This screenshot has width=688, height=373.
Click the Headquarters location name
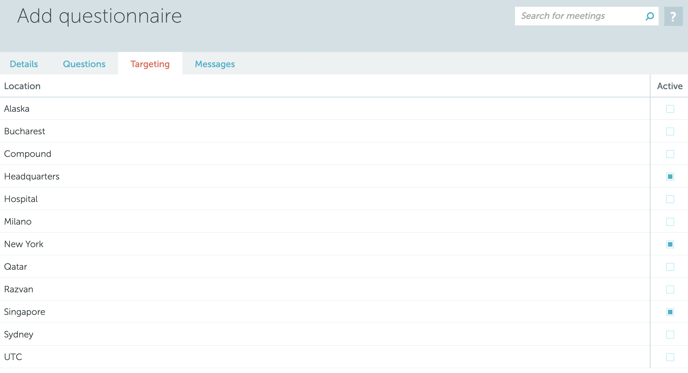click(32, 176)
